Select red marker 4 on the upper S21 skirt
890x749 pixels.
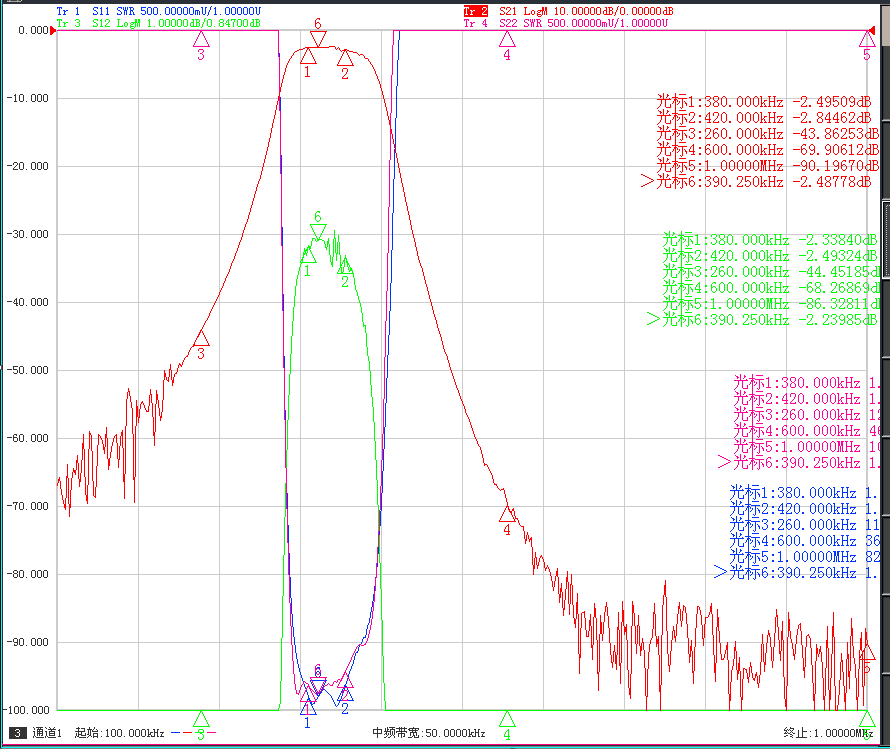coord(507,521)
